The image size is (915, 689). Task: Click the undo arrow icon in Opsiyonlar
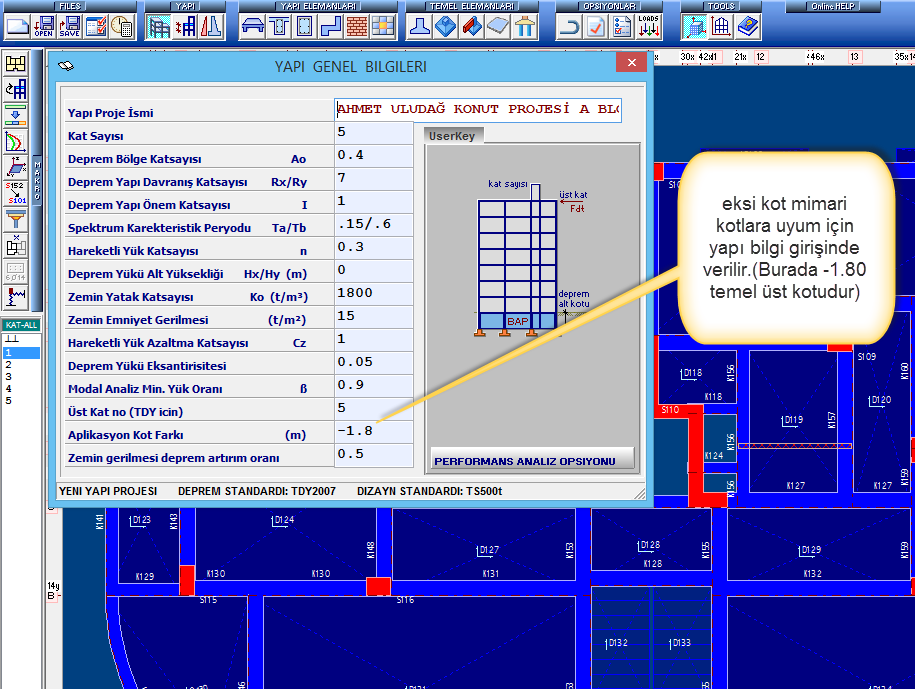(570, 27)
